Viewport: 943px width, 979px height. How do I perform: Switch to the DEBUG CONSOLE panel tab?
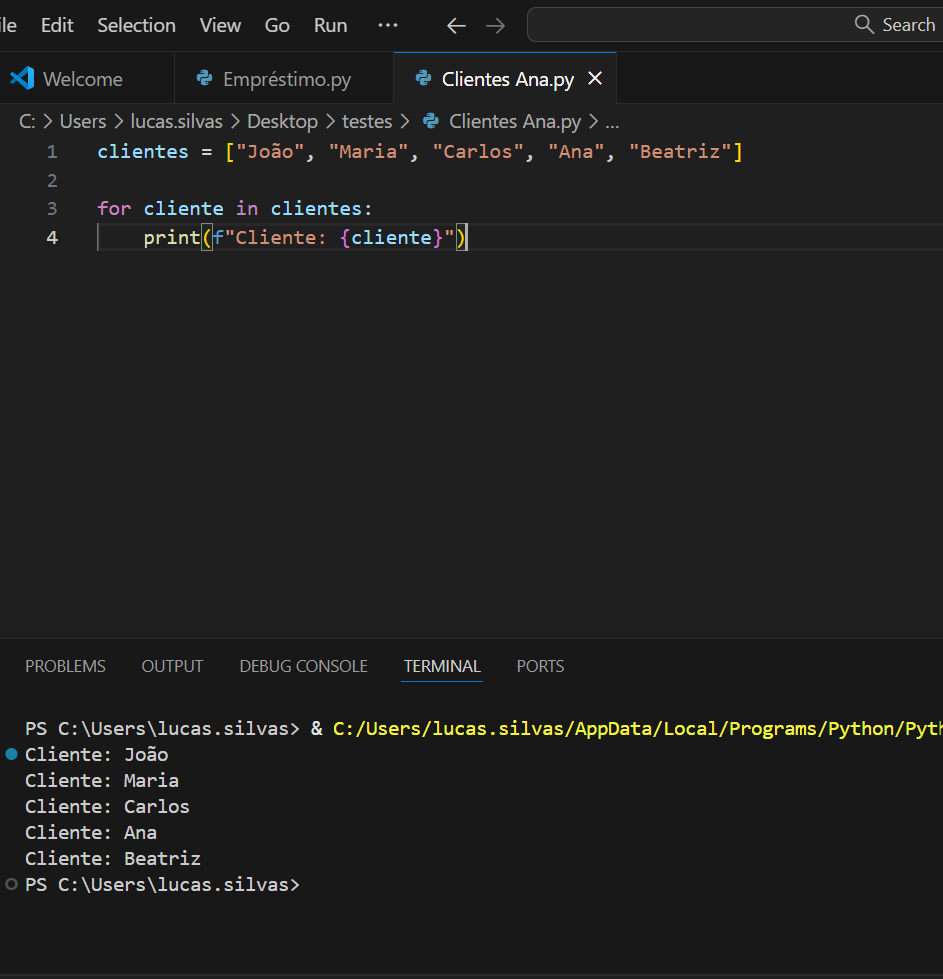click(303, 666)
